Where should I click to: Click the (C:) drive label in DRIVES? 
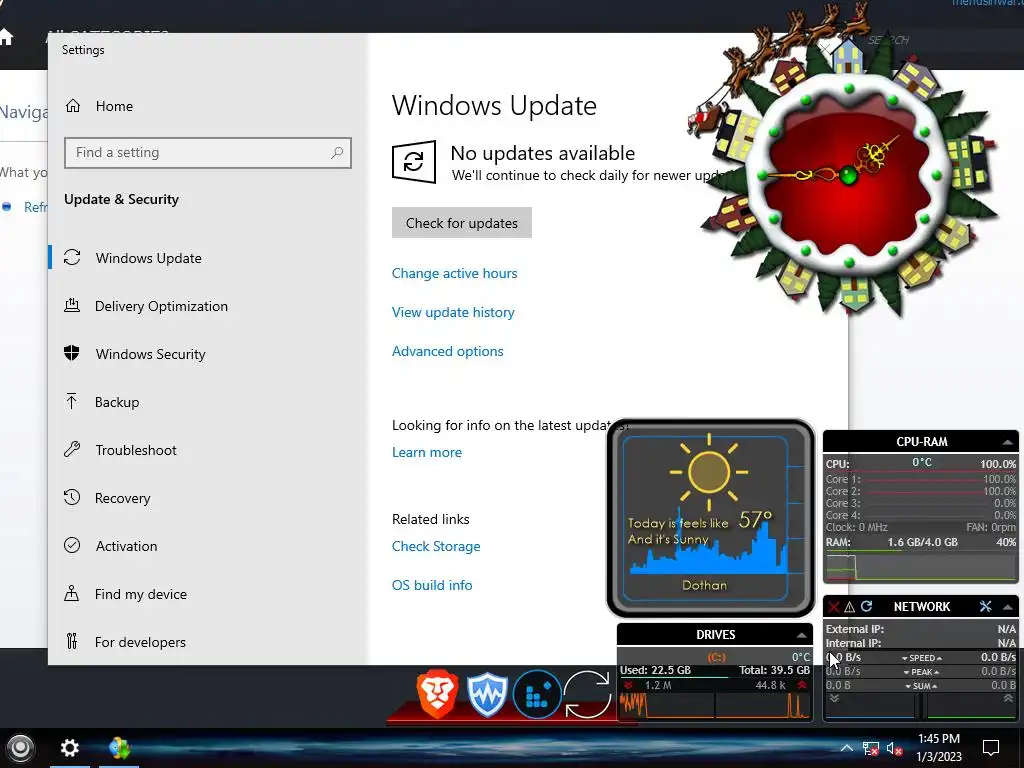point(716,657)
